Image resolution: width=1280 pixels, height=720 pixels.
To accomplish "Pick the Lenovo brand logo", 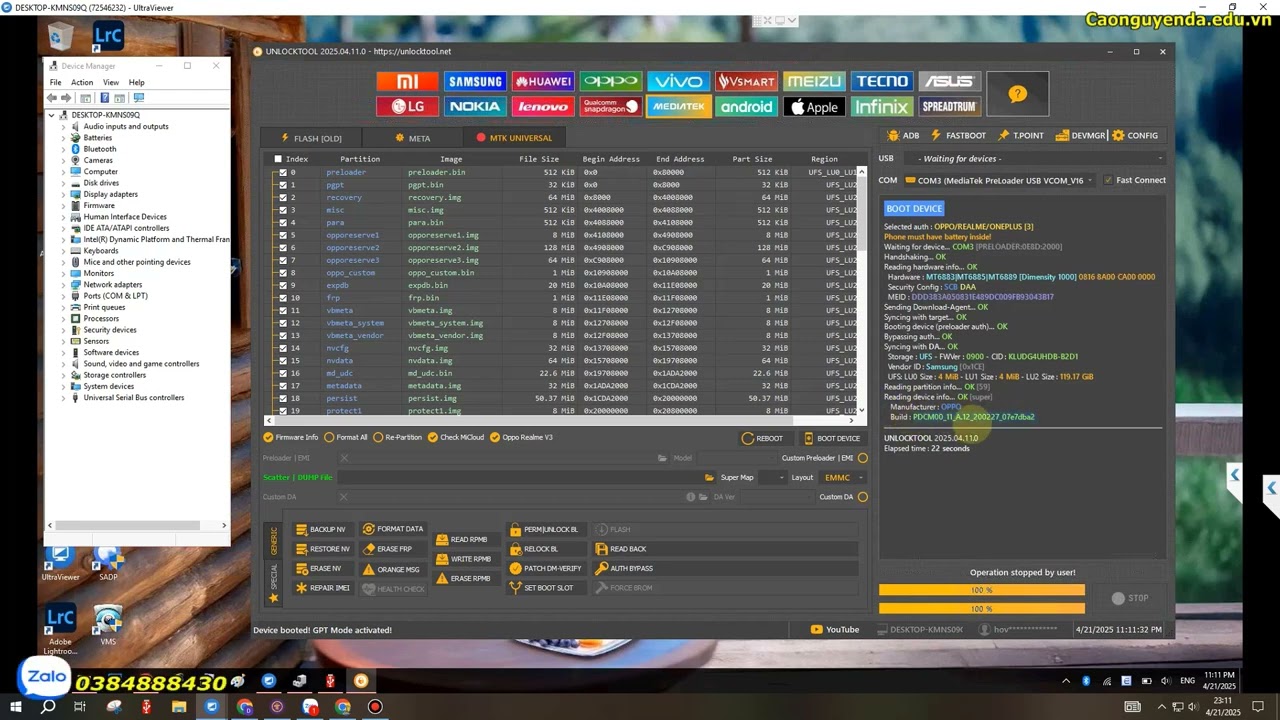I will click(543, 106).
